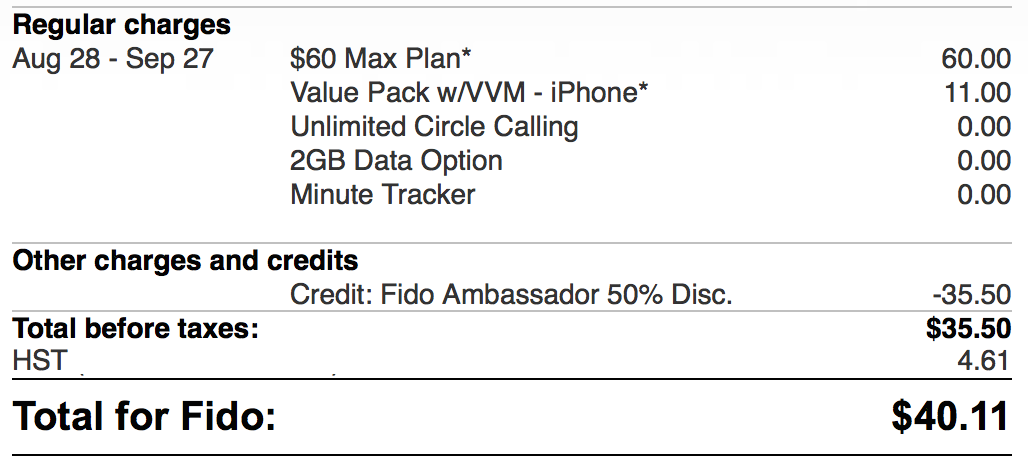Click the Minute Tracker line item
The width and height of the screenshot is (1028, 470).
tap(382, 194)
